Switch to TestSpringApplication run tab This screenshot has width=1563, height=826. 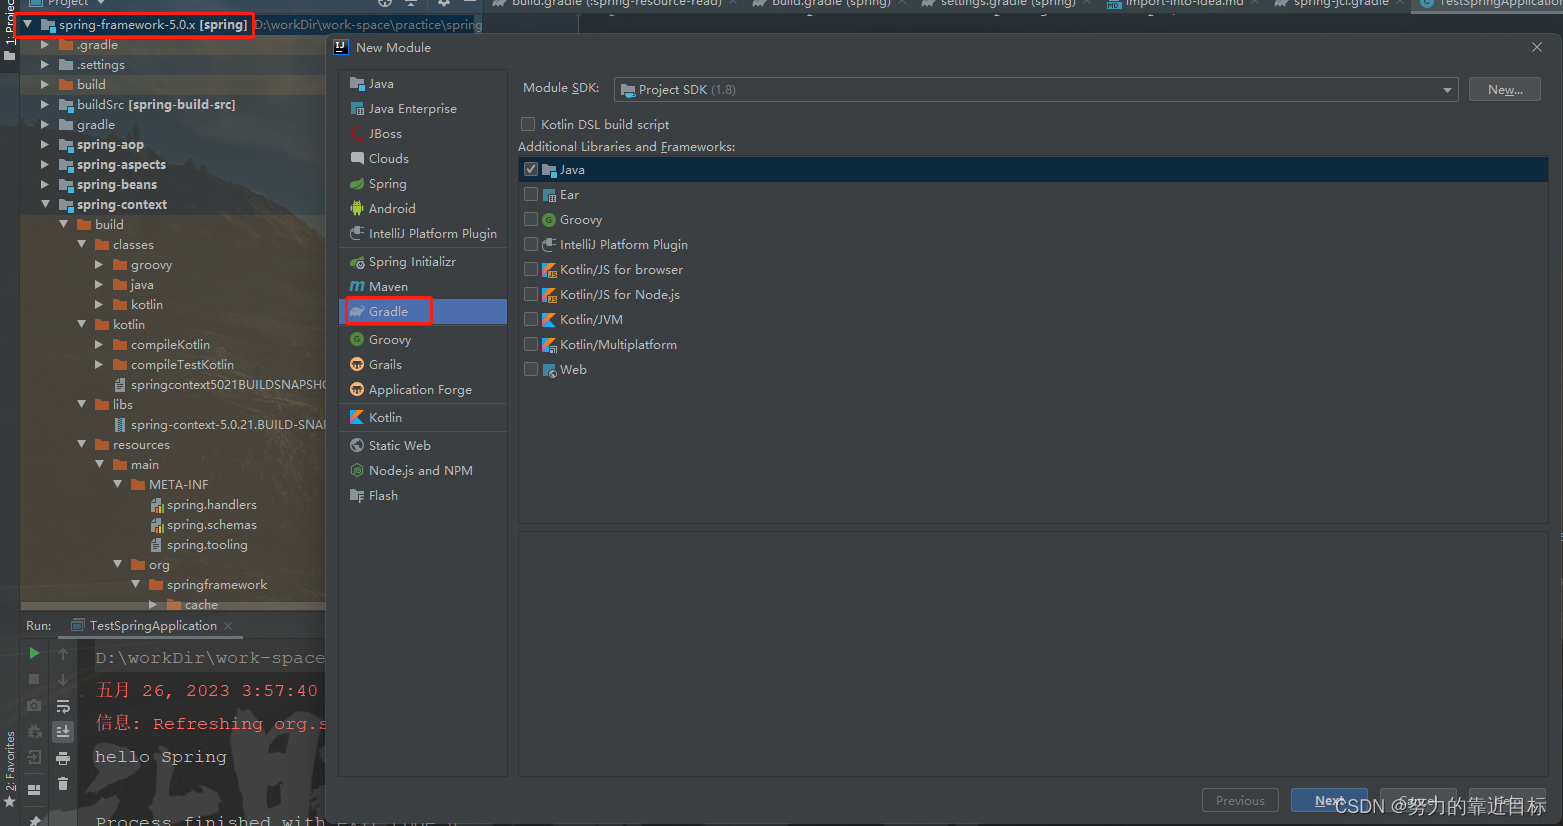(152, 626)
